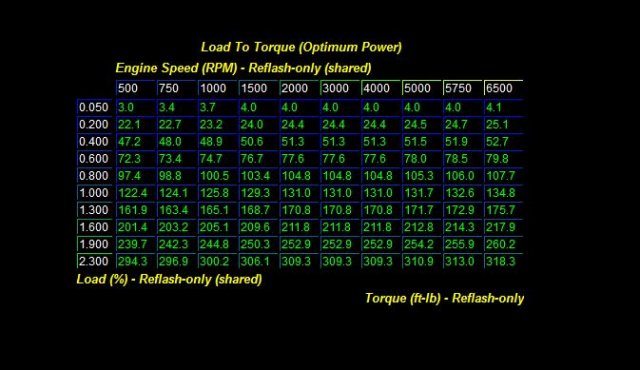Click the 0.050 load row header
The height and width of the screenshot is (370, 640).
tap(94, 107)
